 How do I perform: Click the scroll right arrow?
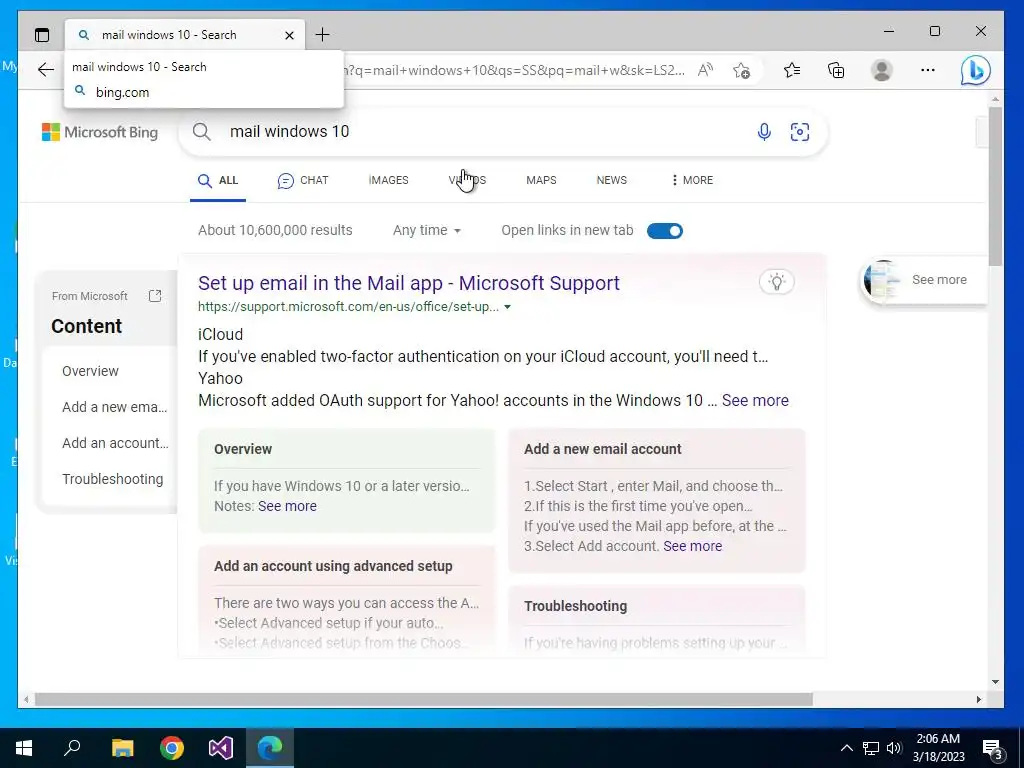pos(978,699)
